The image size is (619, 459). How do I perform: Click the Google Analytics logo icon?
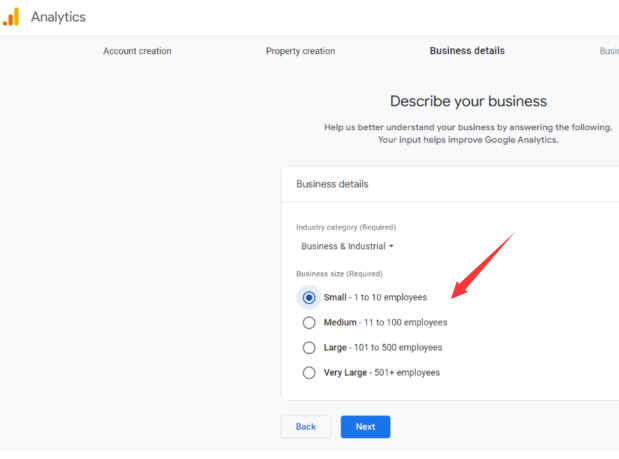[11, 17]
